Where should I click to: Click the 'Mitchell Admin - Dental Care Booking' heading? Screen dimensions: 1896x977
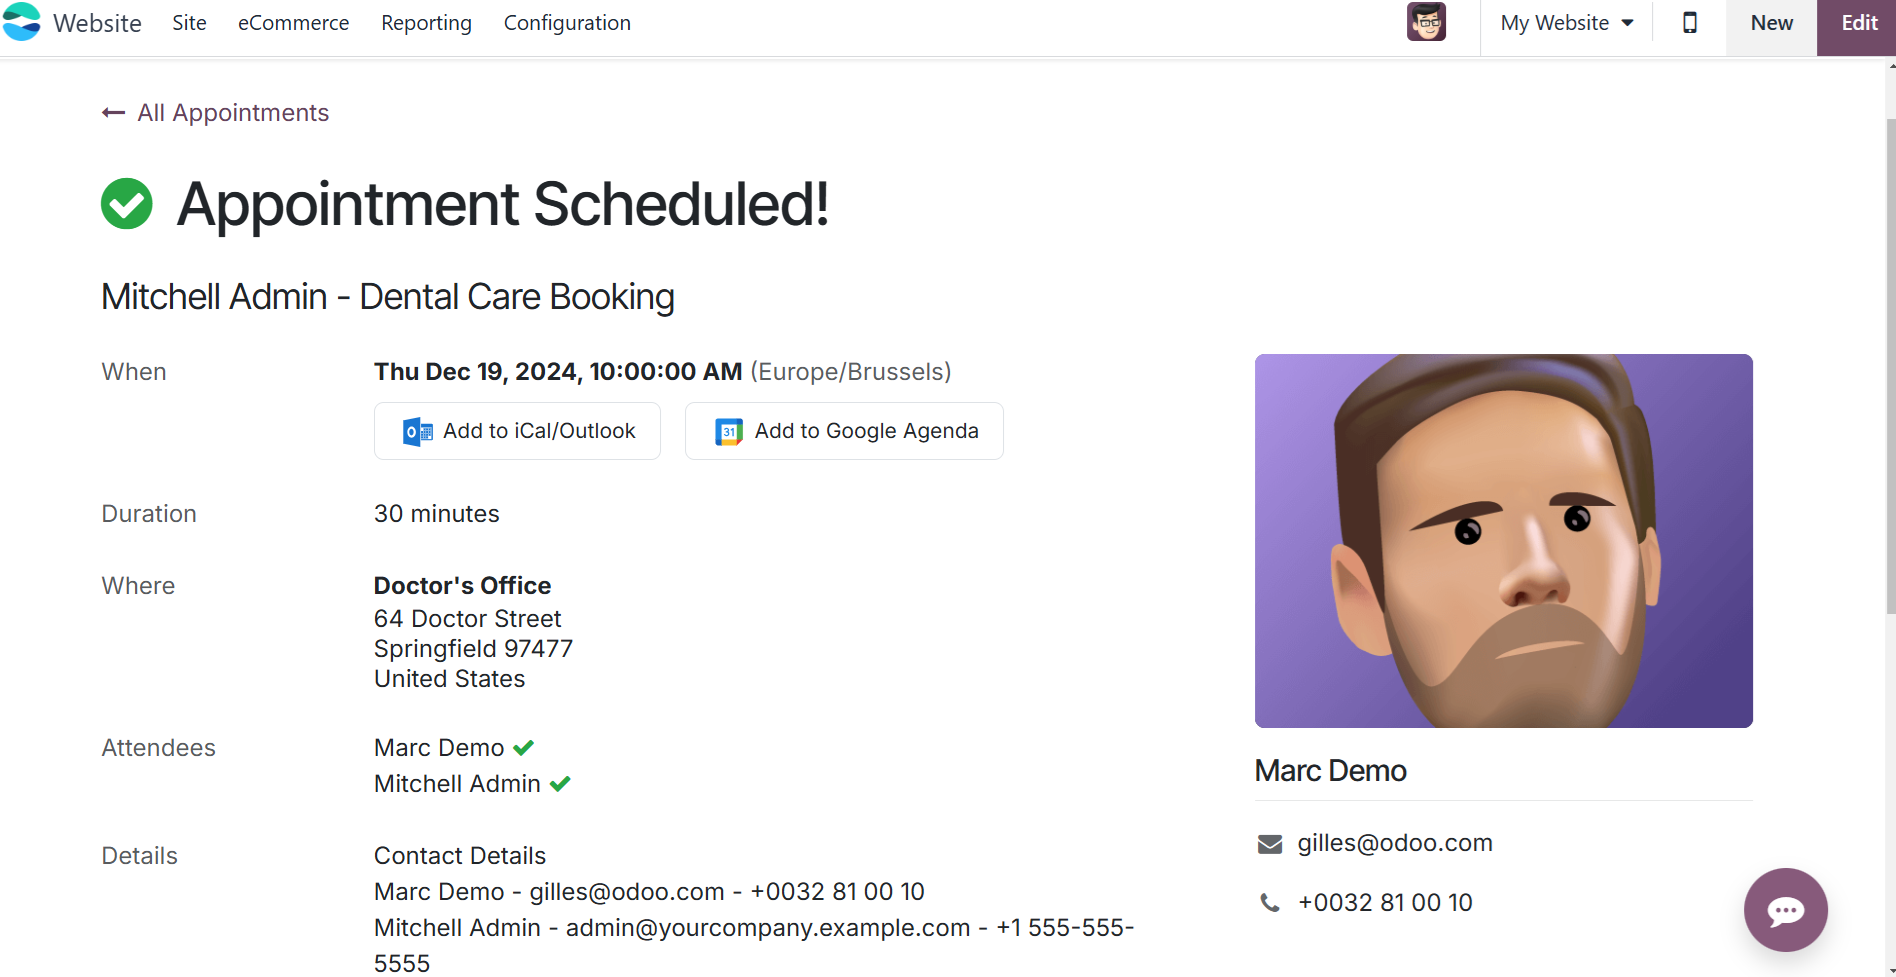tap(388, 297)
